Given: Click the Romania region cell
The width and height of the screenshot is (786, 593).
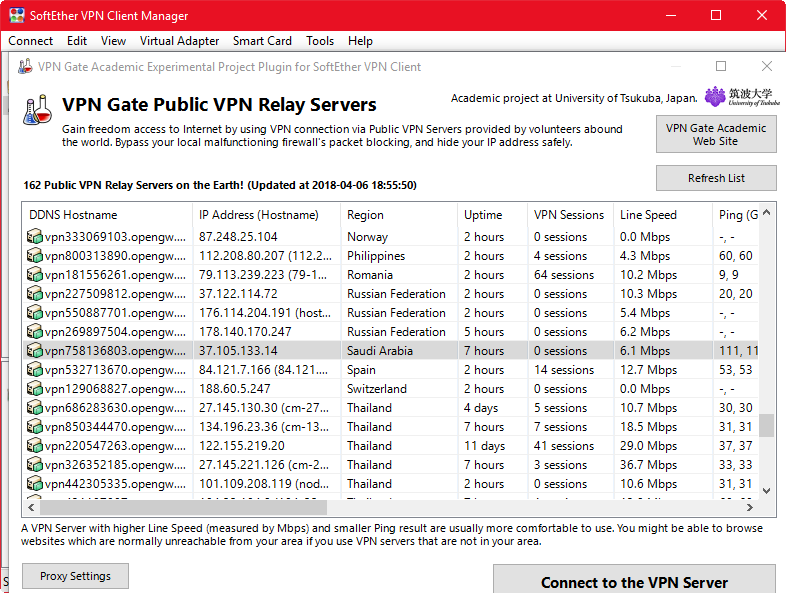Looking at the screenshot, I should pyautogui.click(x=370, y=275).
